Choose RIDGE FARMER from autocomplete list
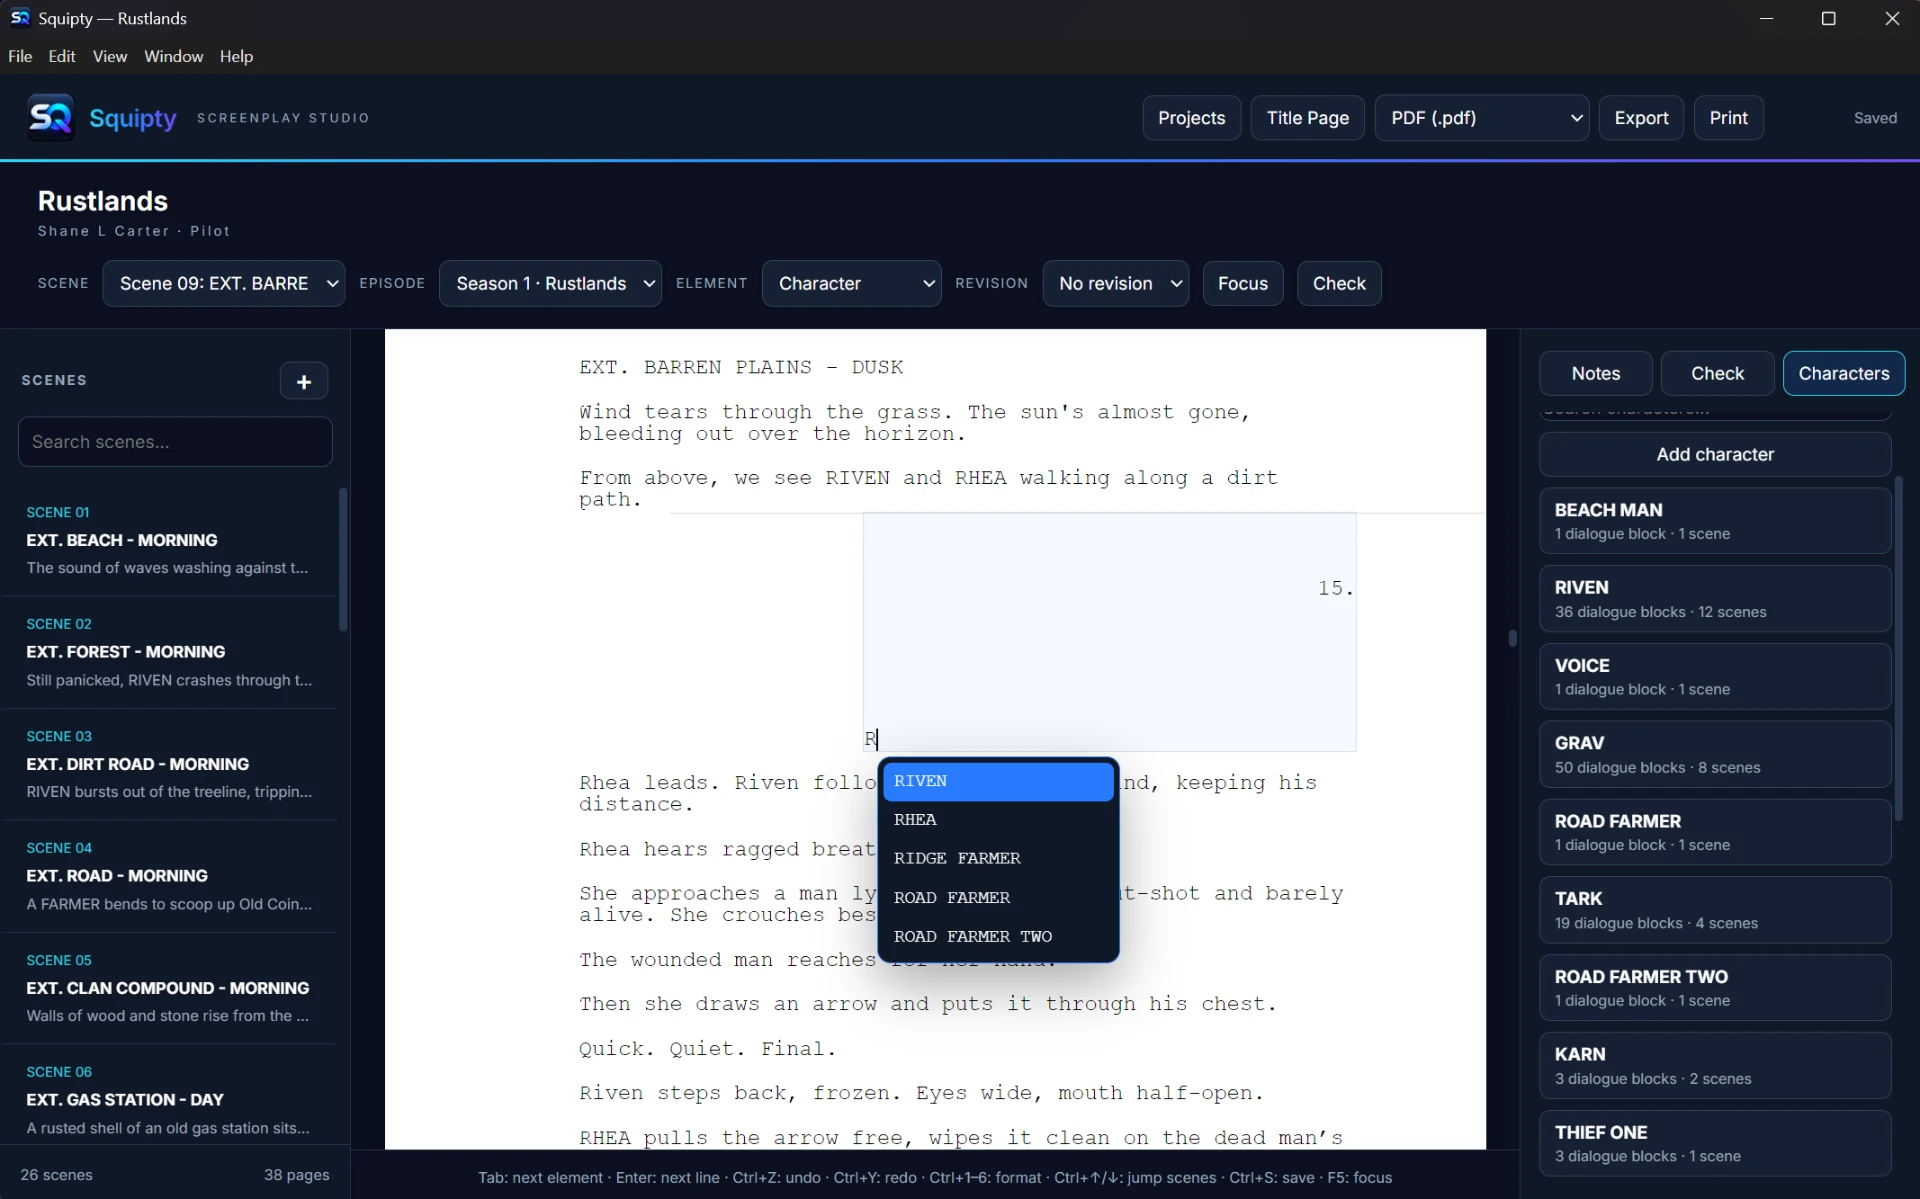 [997, 859]
